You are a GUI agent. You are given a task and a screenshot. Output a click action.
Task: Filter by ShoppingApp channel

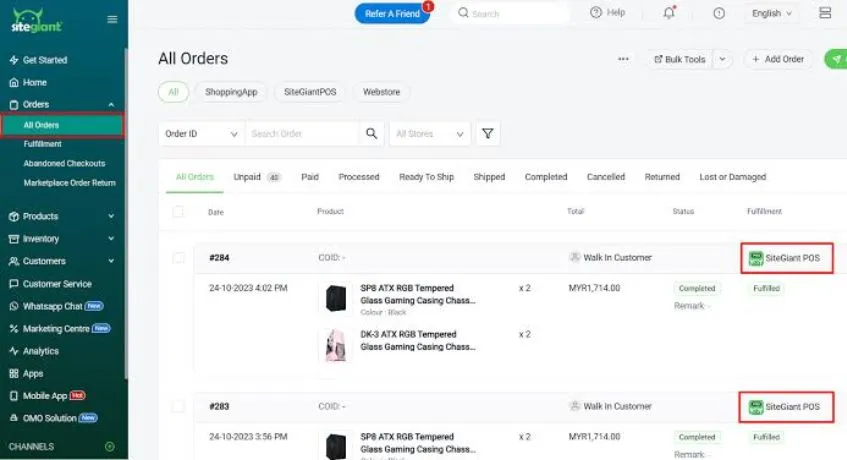click(231, 92)
